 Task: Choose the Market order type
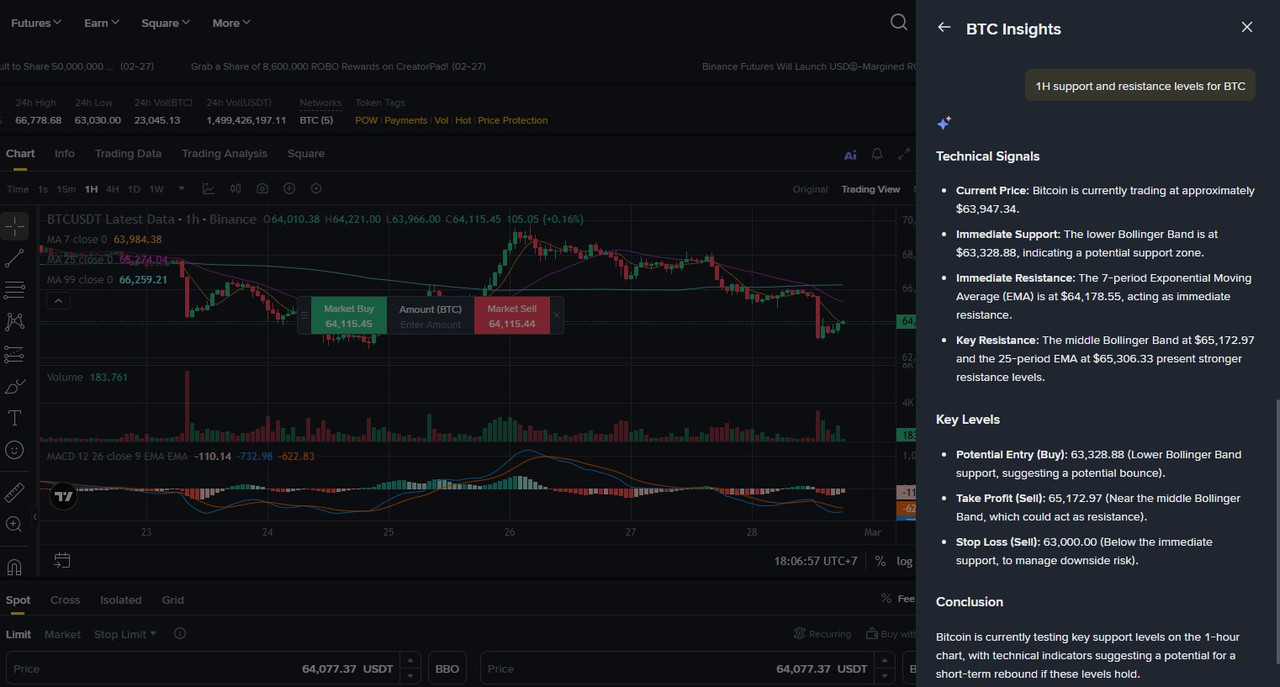[62, 634]
